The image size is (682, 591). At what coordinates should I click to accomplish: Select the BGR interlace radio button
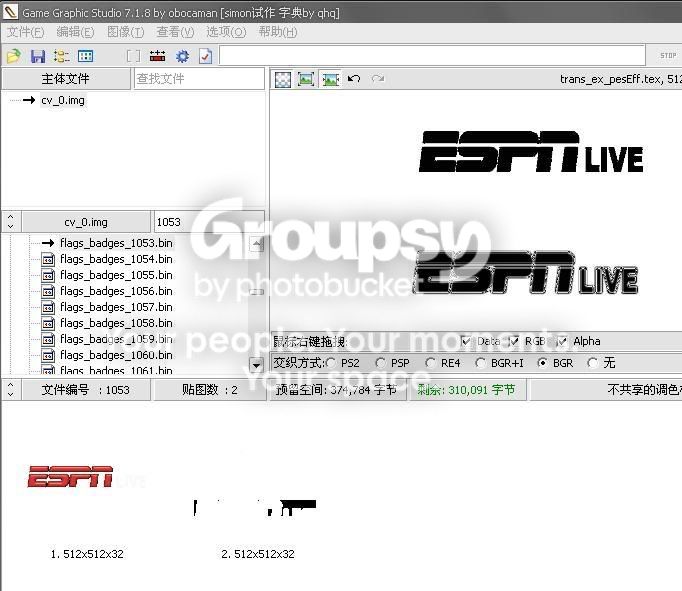pos(542,363)
